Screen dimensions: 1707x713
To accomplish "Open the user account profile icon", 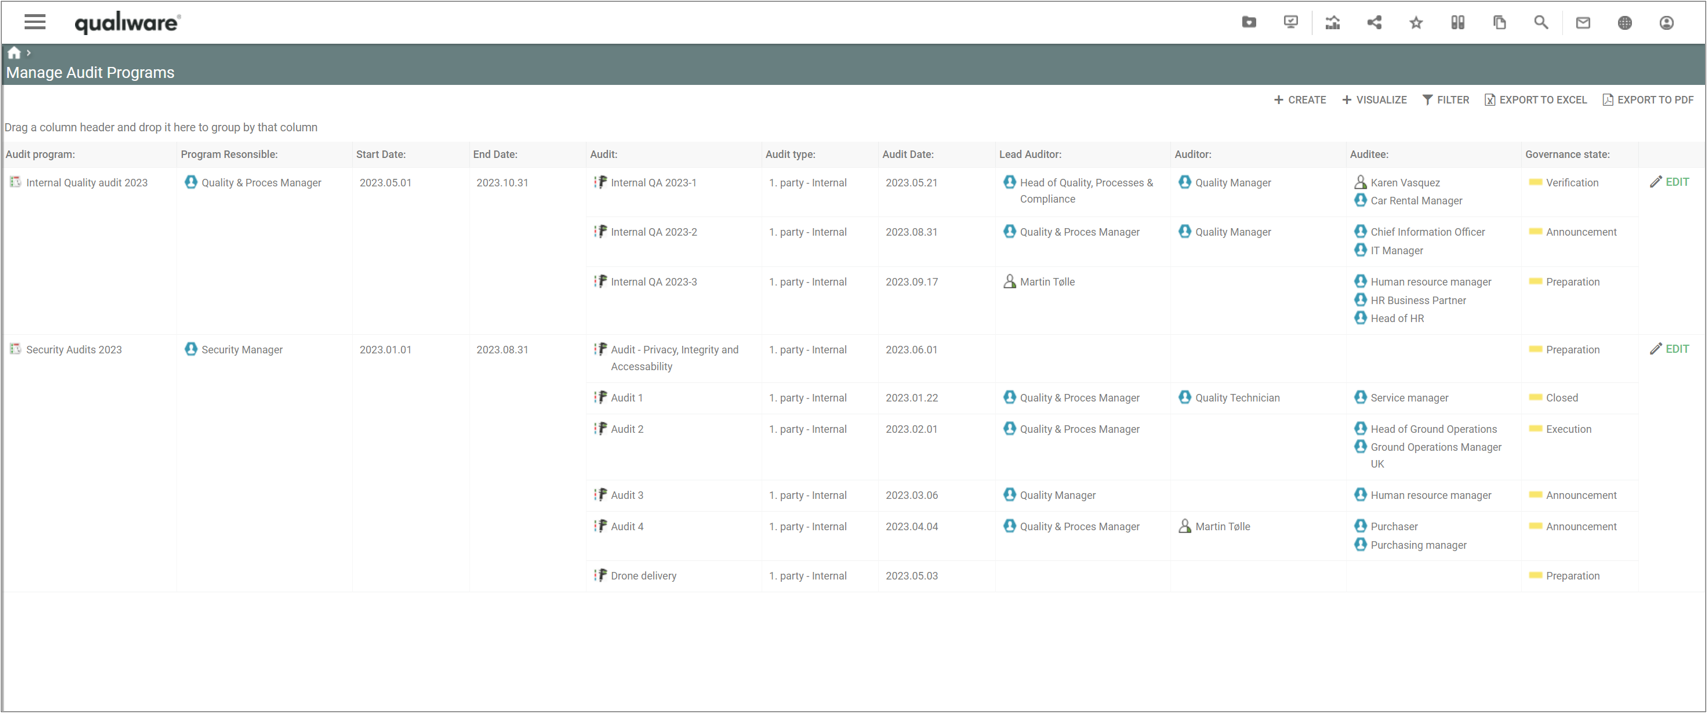I will (1666, 22).
